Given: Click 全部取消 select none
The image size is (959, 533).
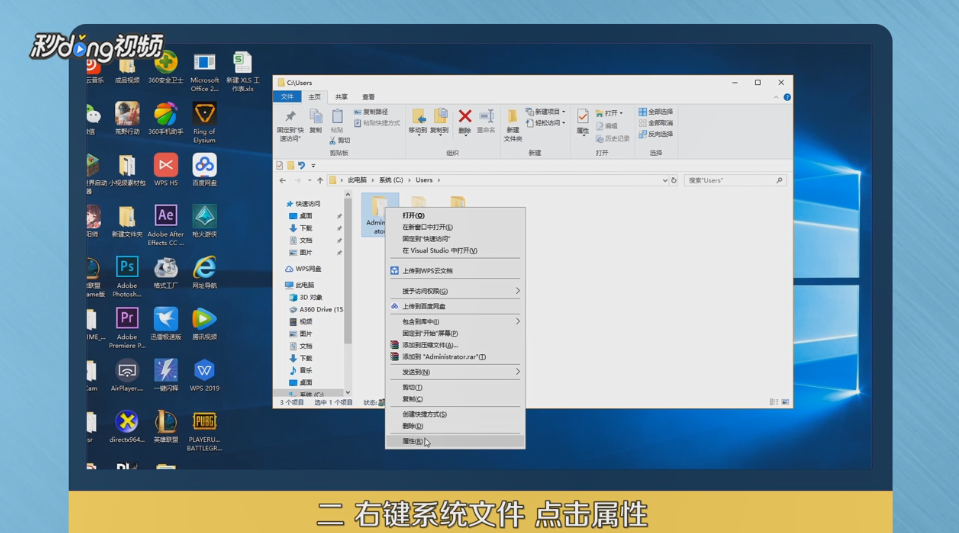Looking at the screenshot, I should click(x=656, y=123).
